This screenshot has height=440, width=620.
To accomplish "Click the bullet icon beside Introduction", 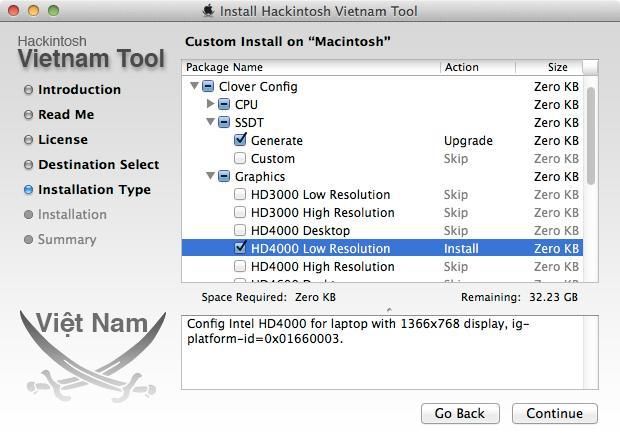I will point(28,90).
